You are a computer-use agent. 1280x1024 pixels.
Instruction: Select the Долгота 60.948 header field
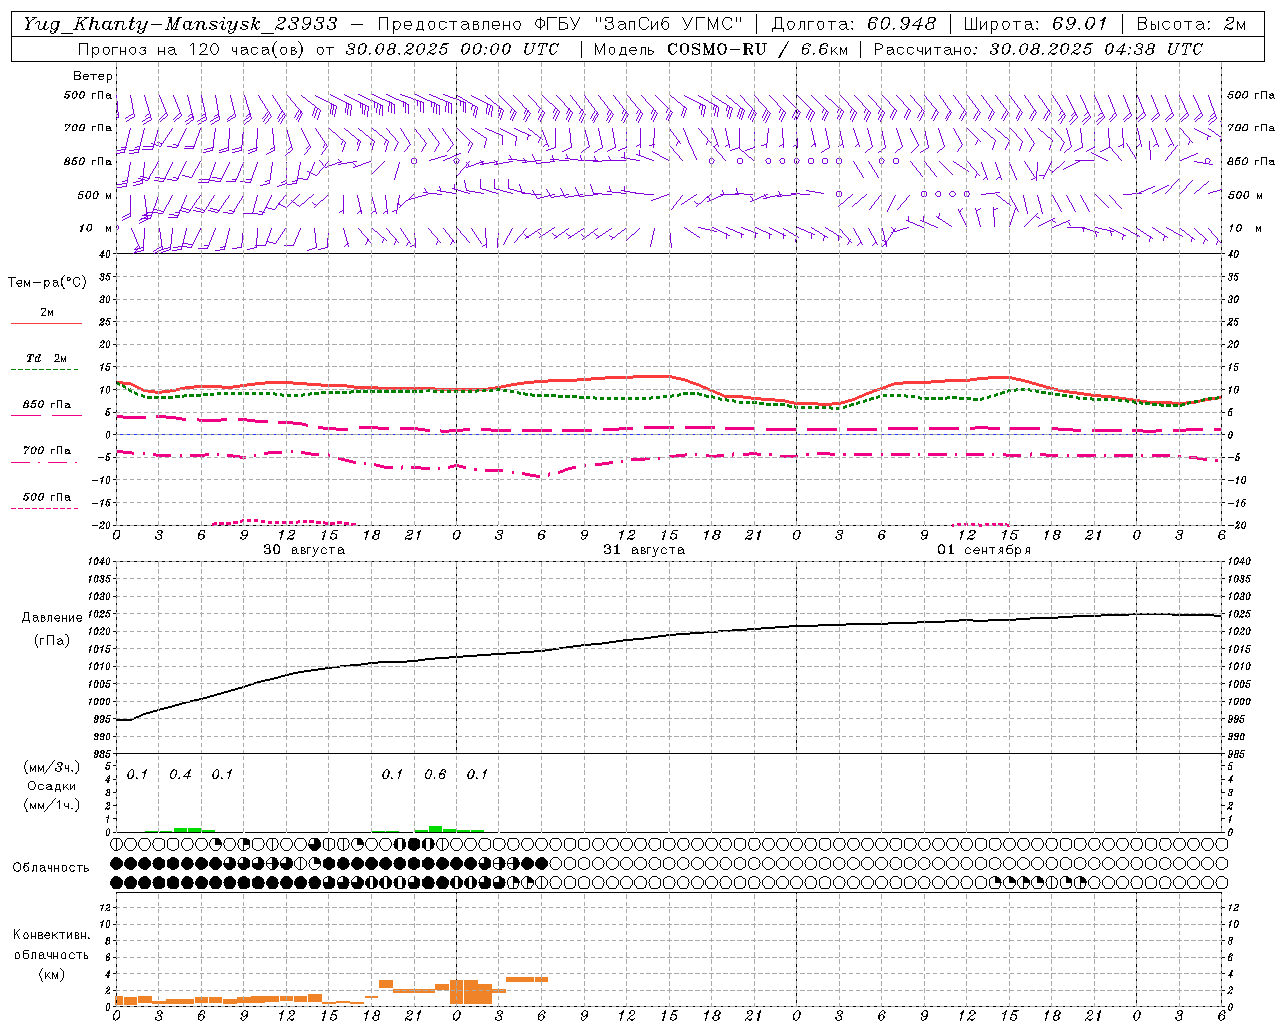click(x=854, y=24)
